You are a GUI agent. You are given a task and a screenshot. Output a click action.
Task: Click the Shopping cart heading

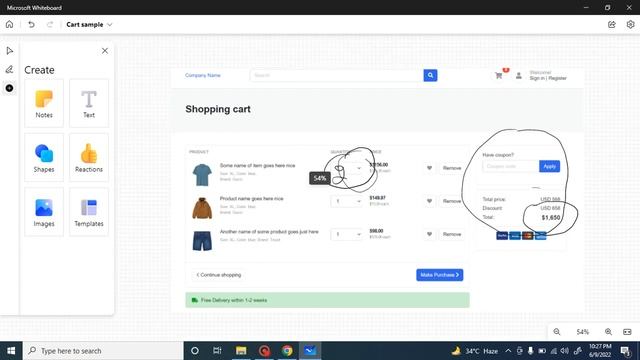tap(218, 109)
